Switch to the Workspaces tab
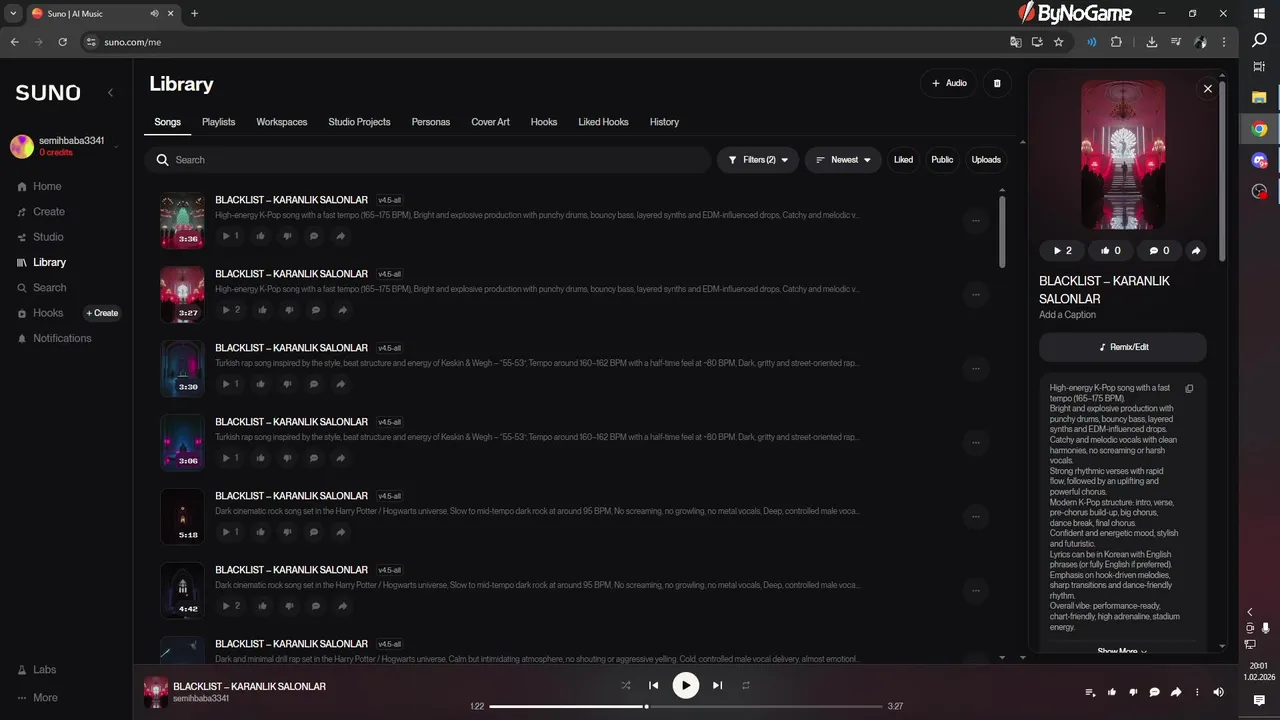1280x720 pixels. (x=282, y=122)
